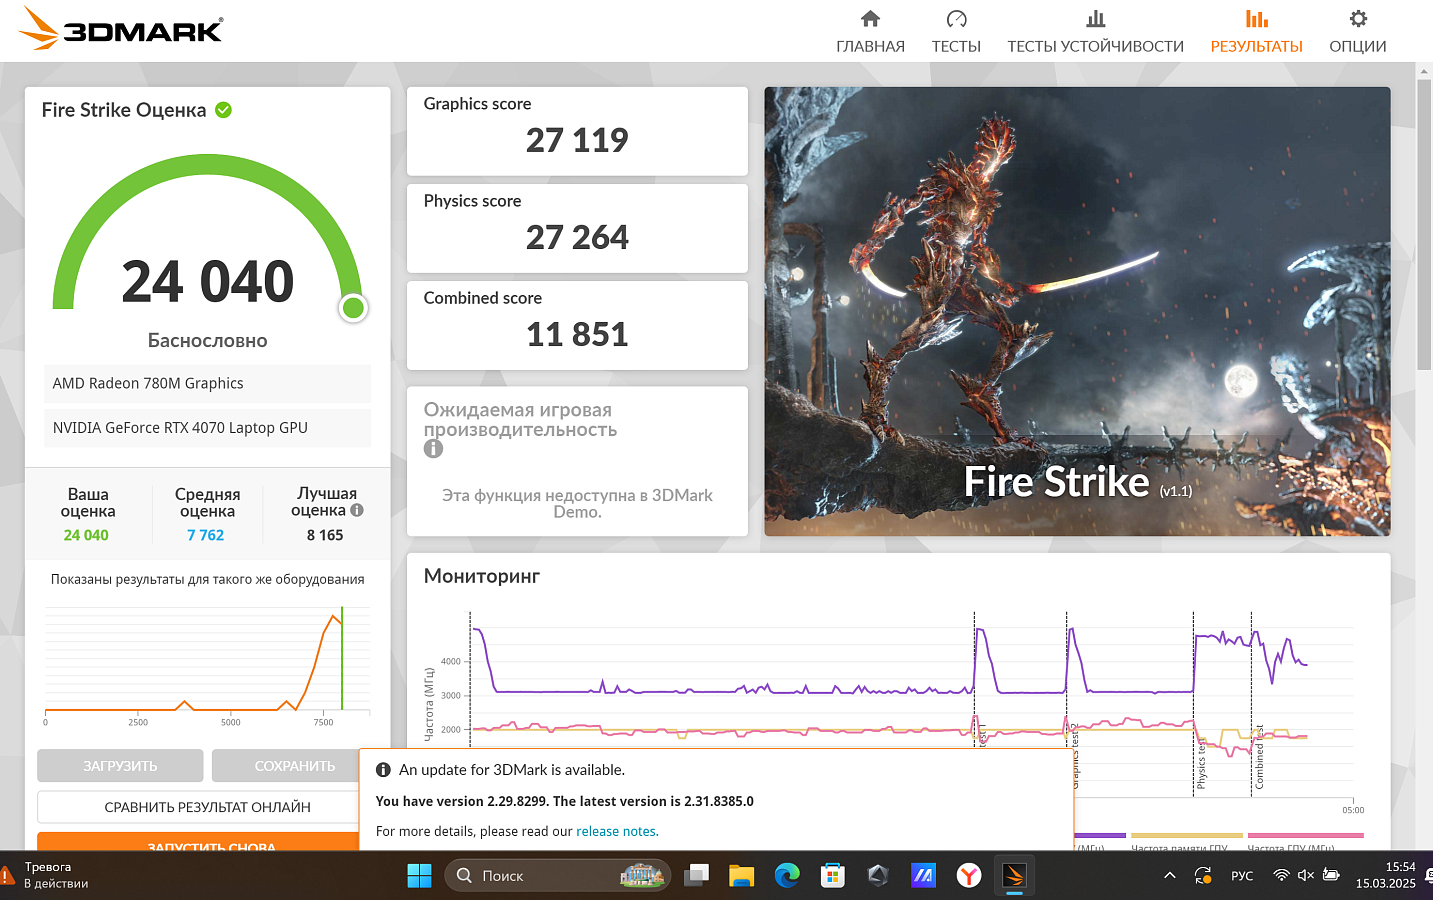
Task: Open Microsoft Edge from the taskbar
Action: click(x=787, y=876)
